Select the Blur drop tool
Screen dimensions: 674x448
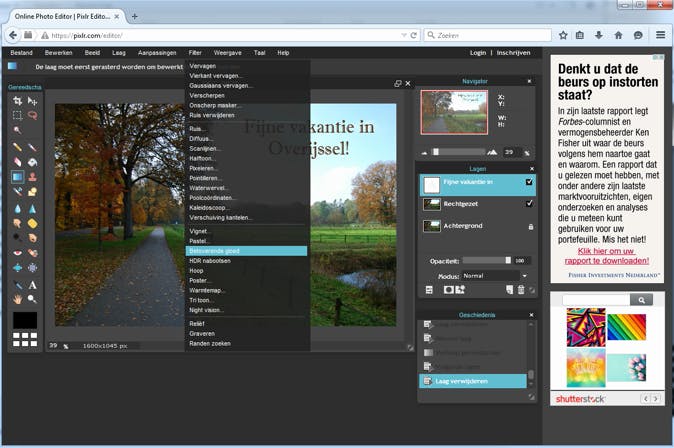tap(17, 209)
